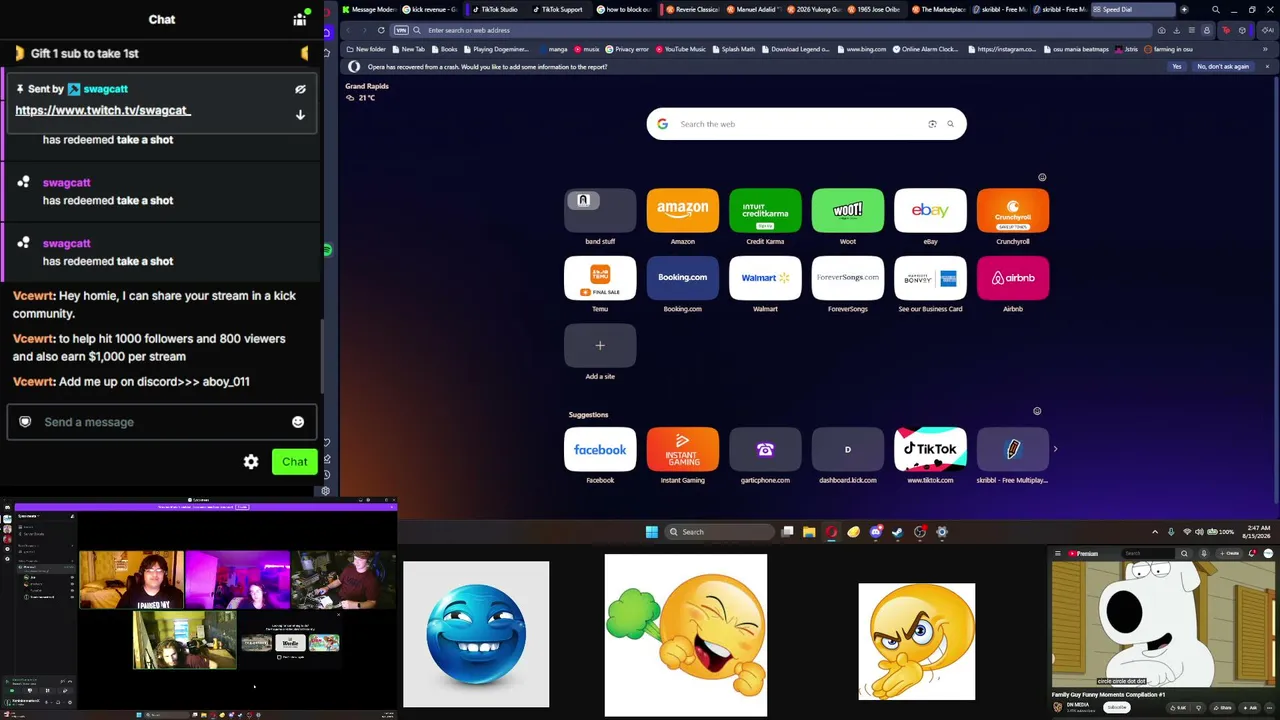Open the TikTok suggestion tile
The width and height of the screenshot is (1280, 720).
point(930,449)
